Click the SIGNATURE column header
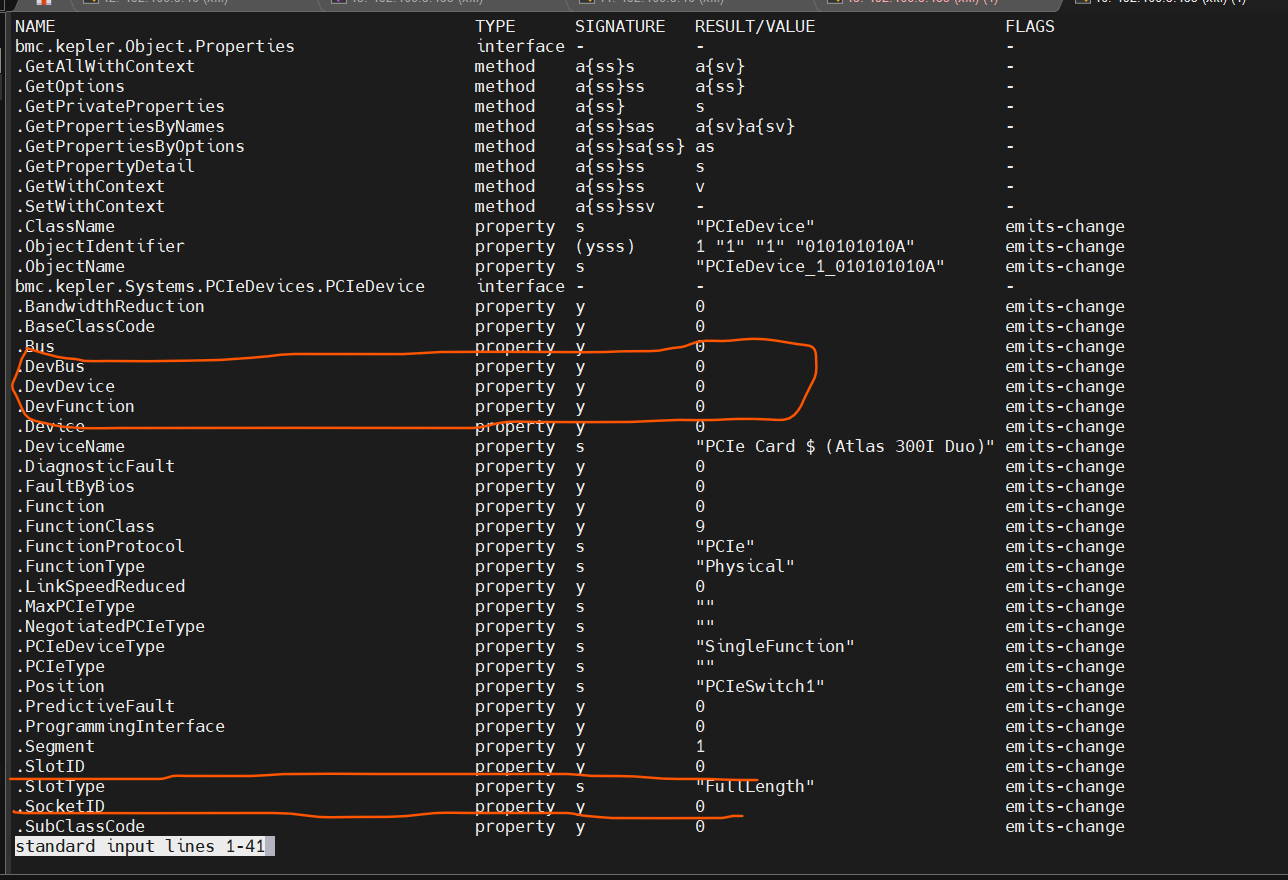Image resolution: width=1288 pixels, height=880 pixels. (x=619, y=27)
